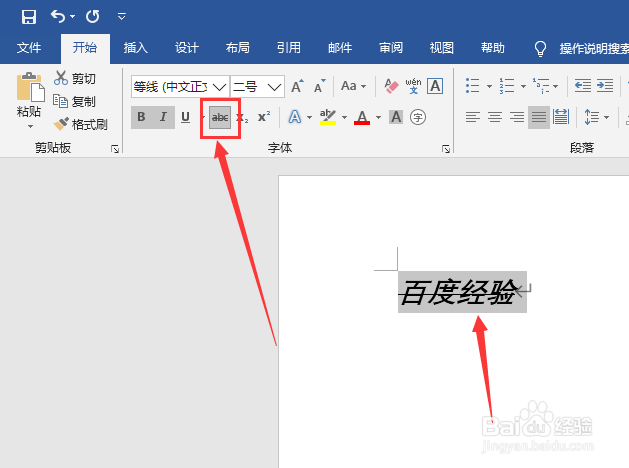Apply yellow text highlight color
This screenshot has width=629, height=468.
pyautogui.click(x=328, y=117)
